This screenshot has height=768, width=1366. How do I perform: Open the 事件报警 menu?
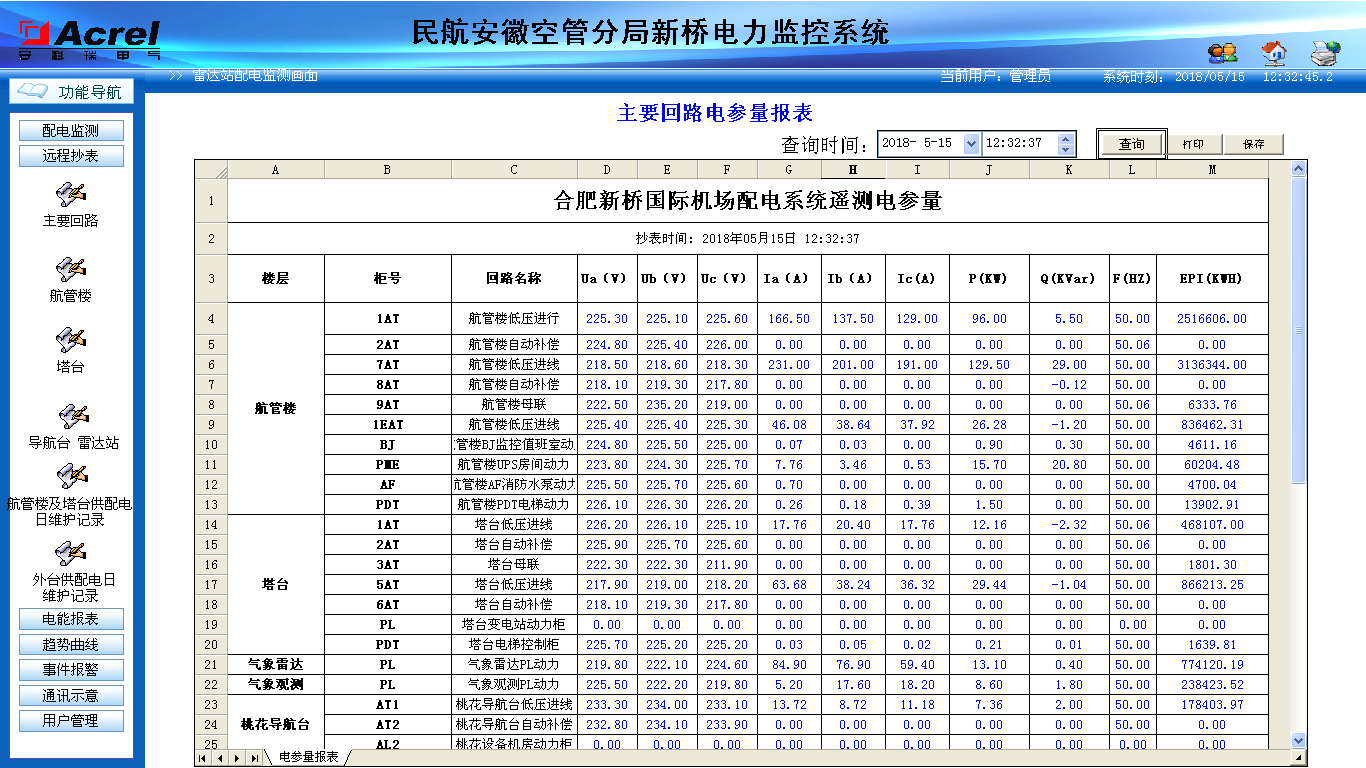(70, 670)
